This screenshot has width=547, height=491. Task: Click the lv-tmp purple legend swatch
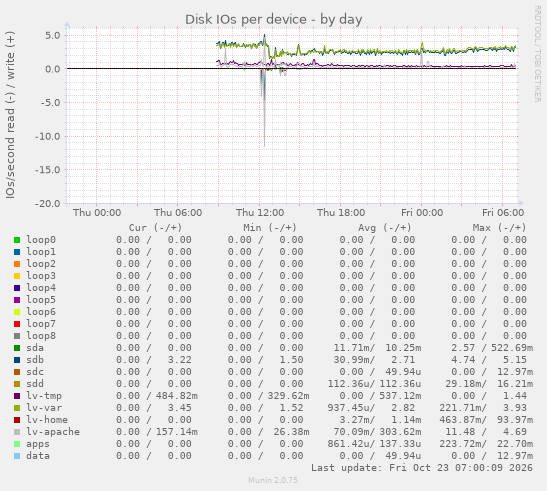click(17, 396)
